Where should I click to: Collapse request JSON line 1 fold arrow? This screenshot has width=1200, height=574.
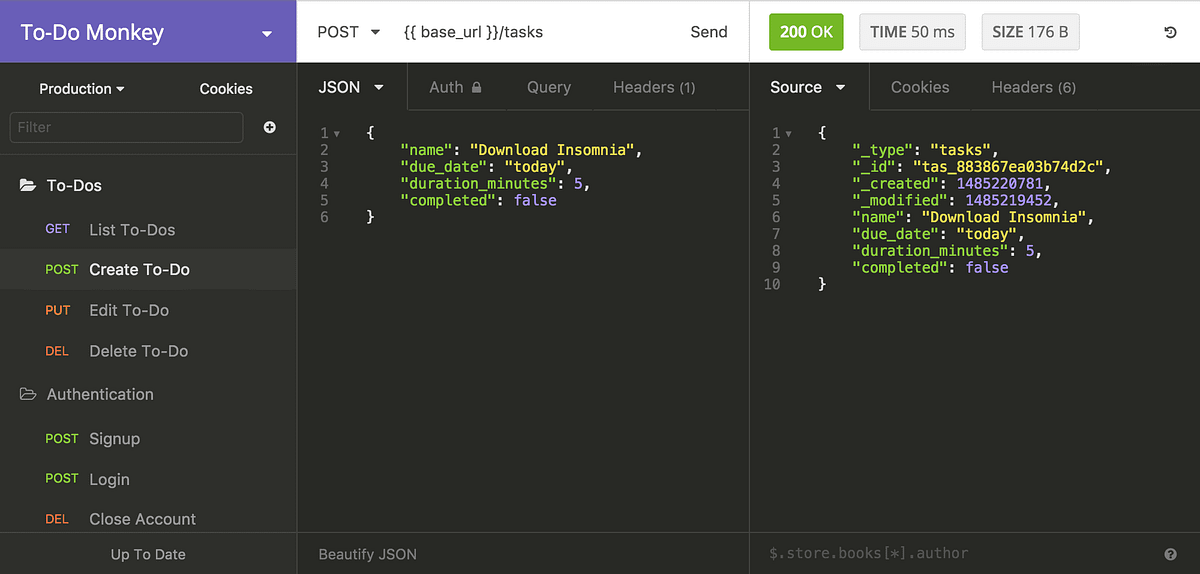337,134
